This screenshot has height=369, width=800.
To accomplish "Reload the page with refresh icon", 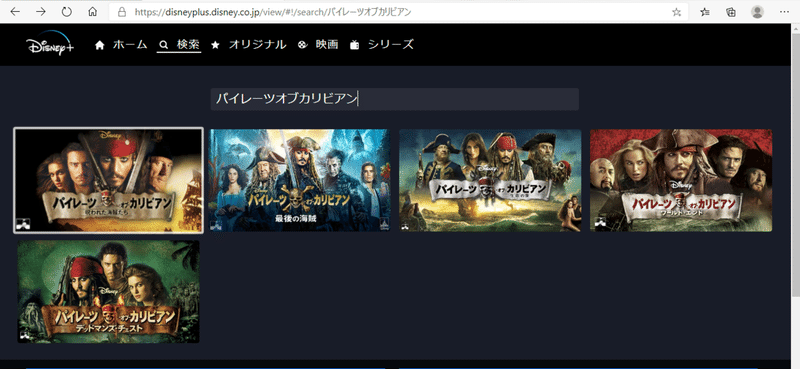I will (x=66, y=12).
